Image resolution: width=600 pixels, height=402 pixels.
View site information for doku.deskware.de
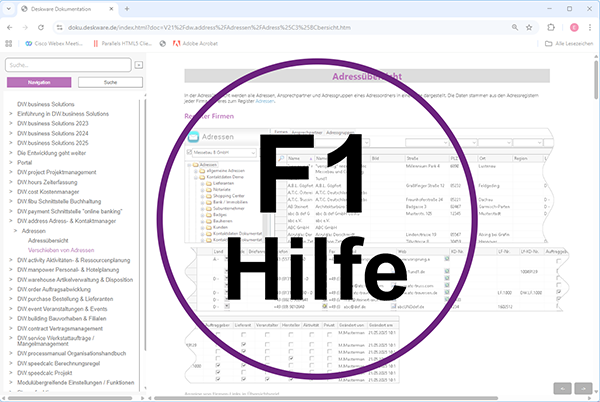[59, 28]
